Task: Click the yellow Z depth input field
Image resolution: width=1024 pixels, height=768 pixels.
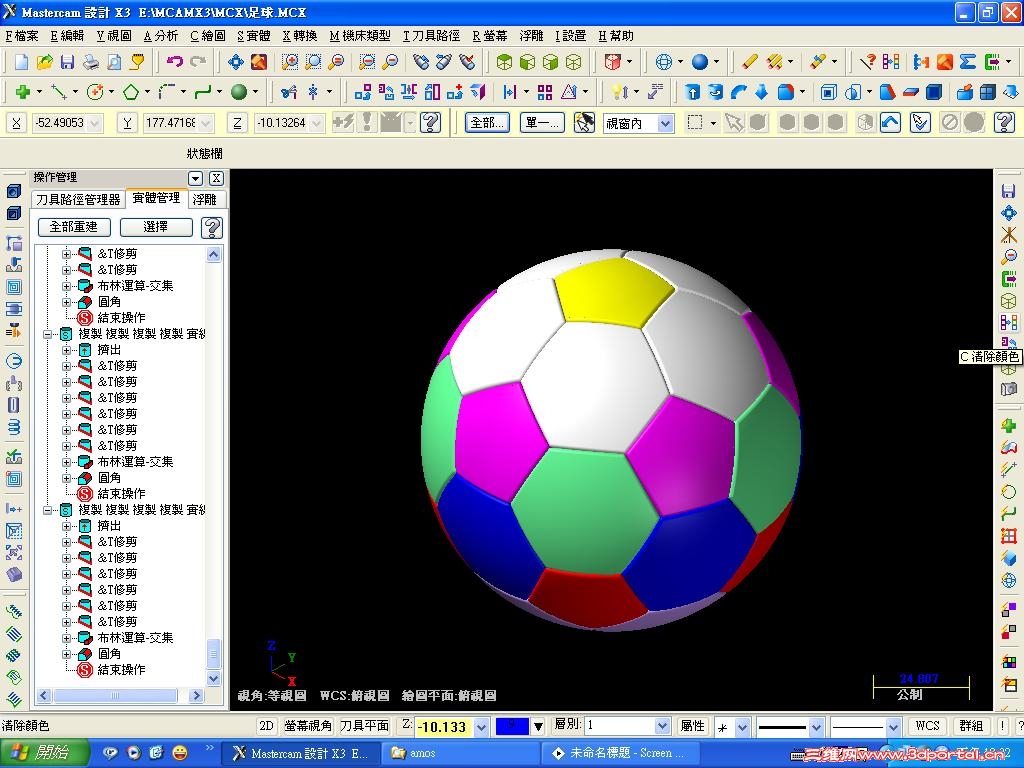Action: tap(443, 727)
